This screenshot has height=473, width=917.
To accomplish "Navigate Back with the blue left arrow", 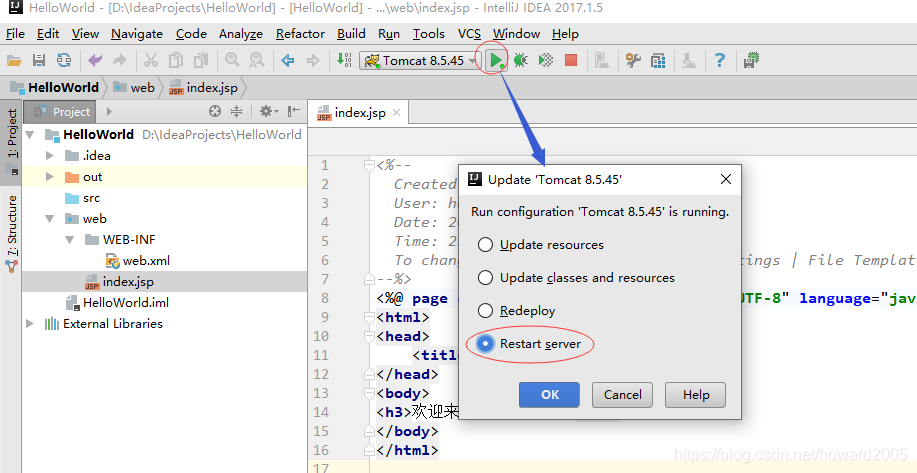I will coord(287,60).
